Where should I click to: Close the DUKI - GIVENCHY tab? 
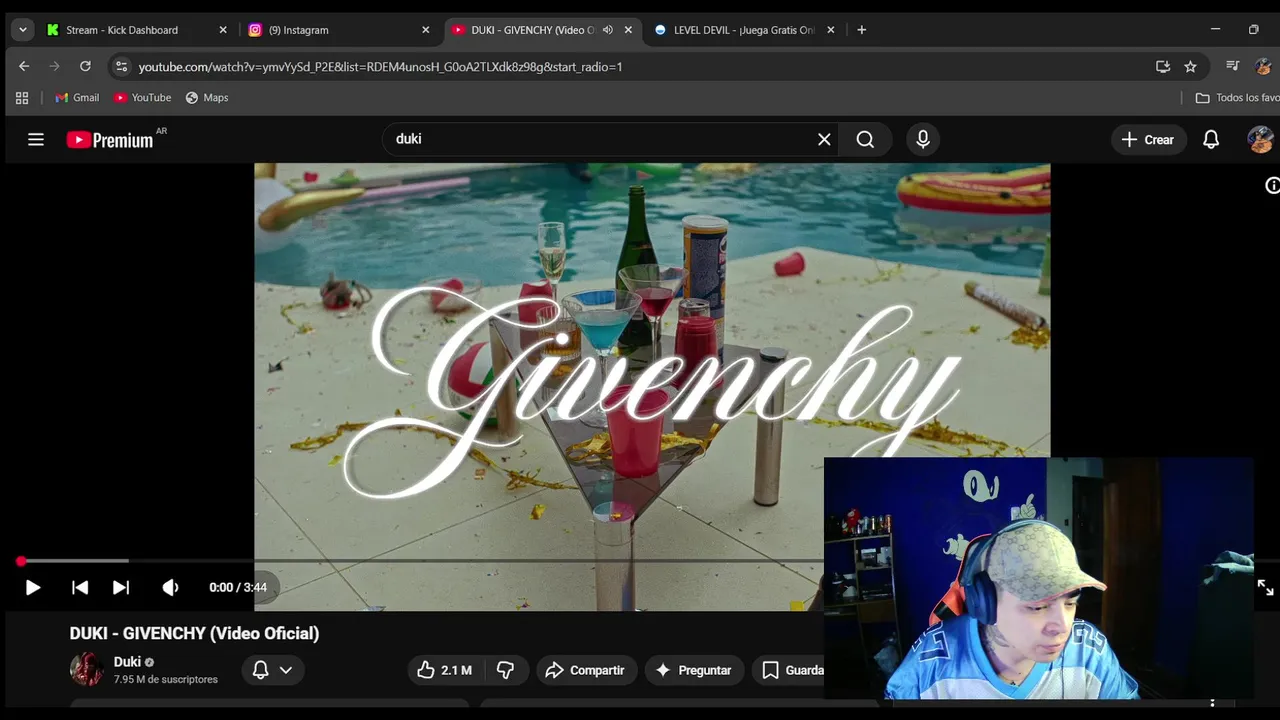click(x=628, y=30)
